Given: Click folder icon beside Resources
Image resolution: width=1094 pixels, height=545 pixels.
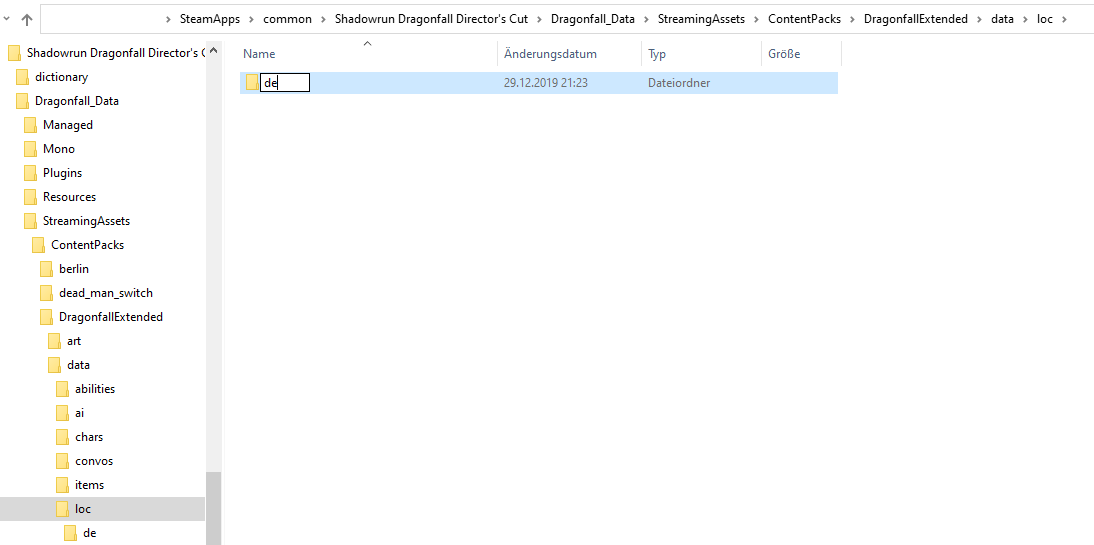Looking at the screenshot, I should click(x=30, y=197).
